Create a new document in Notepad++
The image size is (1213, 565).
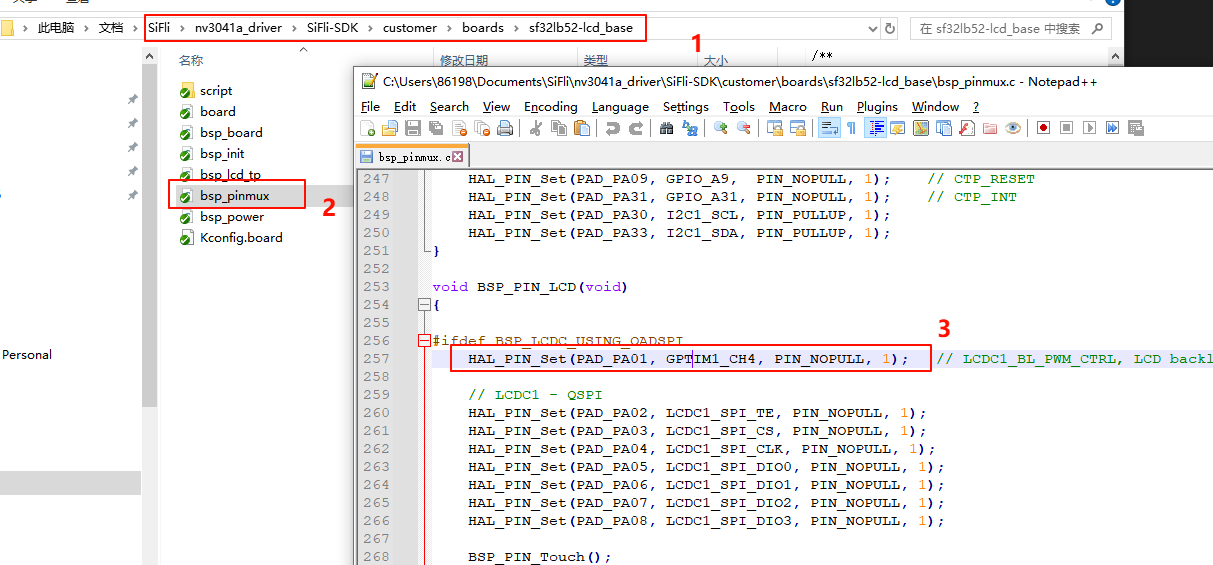pyautogui.click(x=367, y=128)
